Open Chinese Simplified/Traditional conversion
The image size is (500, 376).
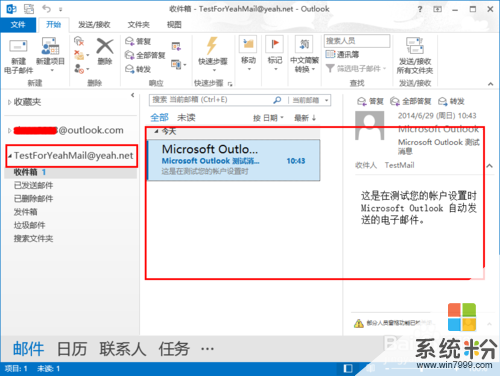coord(304,54)
